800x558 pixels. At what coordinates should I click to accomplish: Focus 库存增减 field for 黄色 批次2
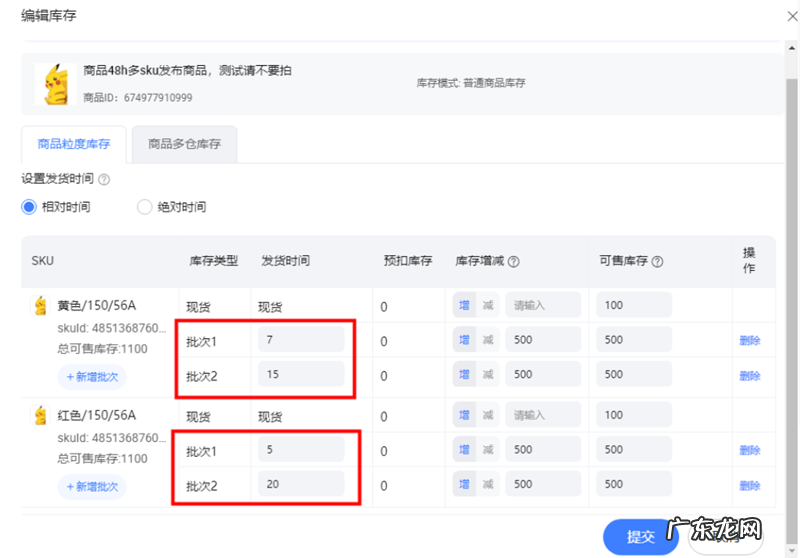[543, 374]
